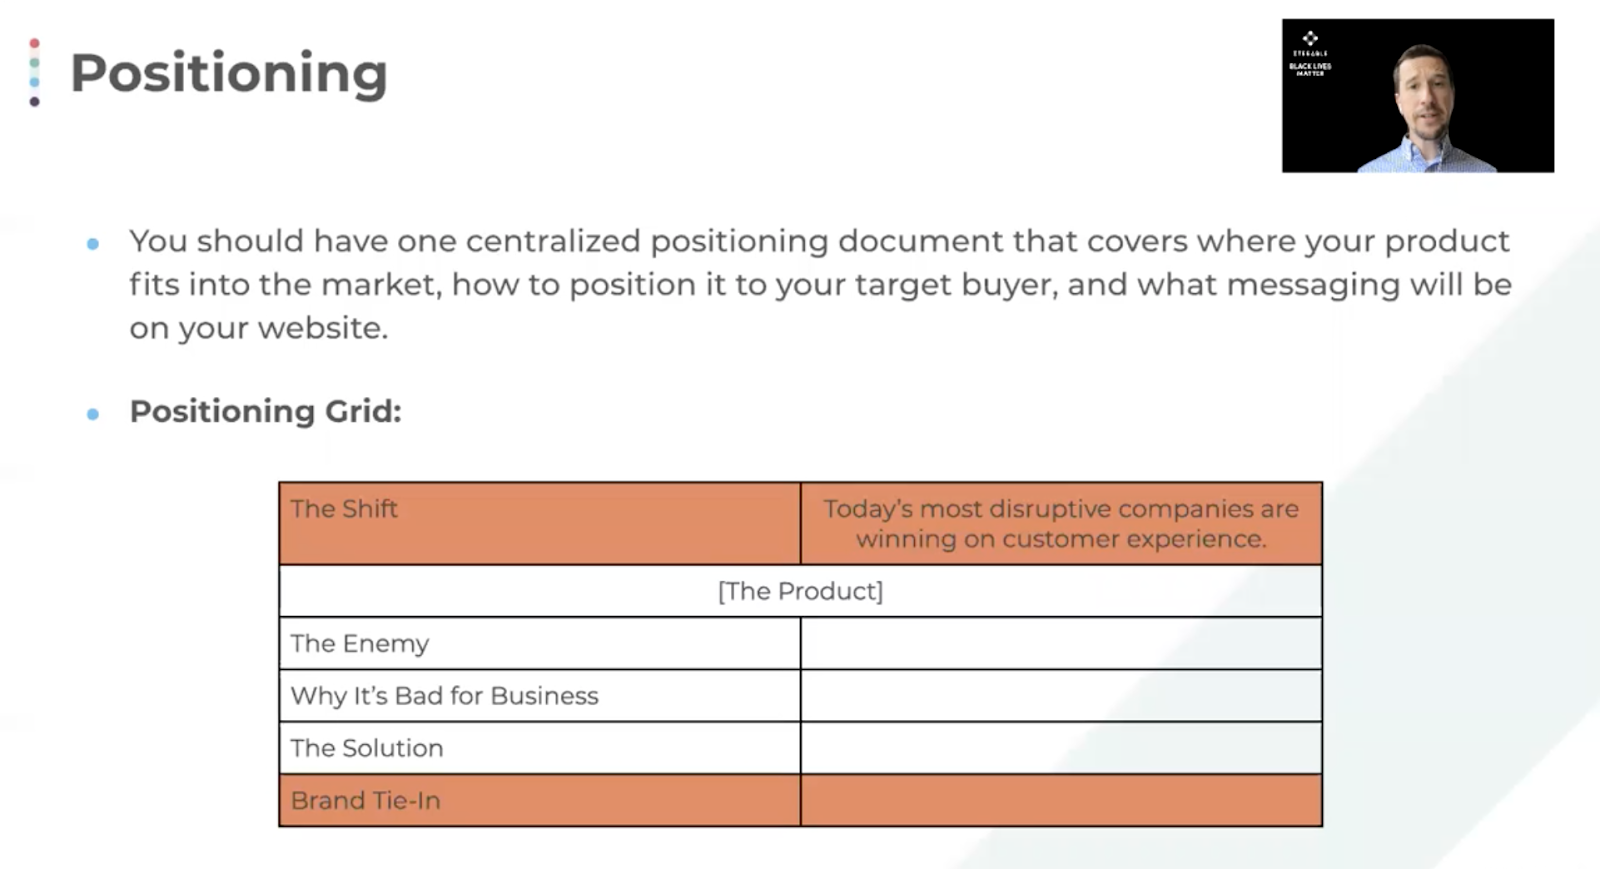Click The Shift table cell

click(540, 523)
